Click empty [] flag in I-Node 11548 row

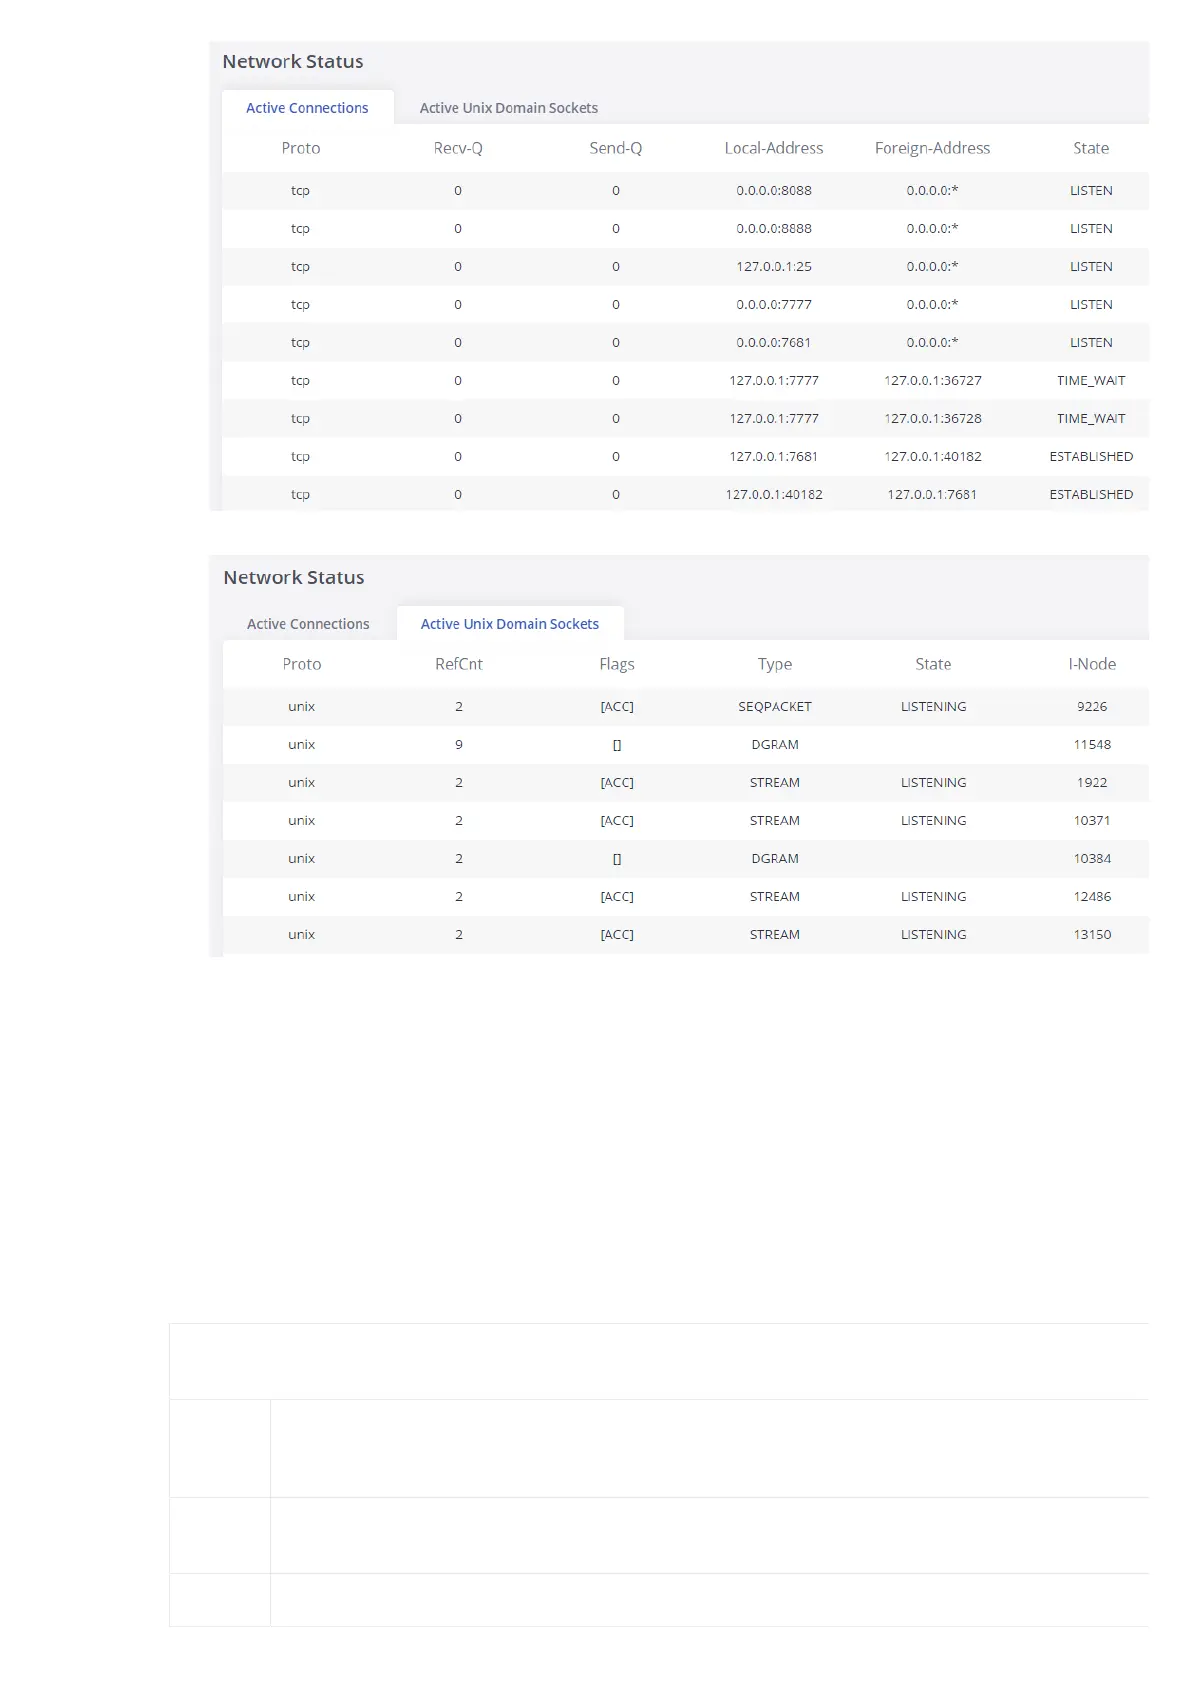click(617, 744)
